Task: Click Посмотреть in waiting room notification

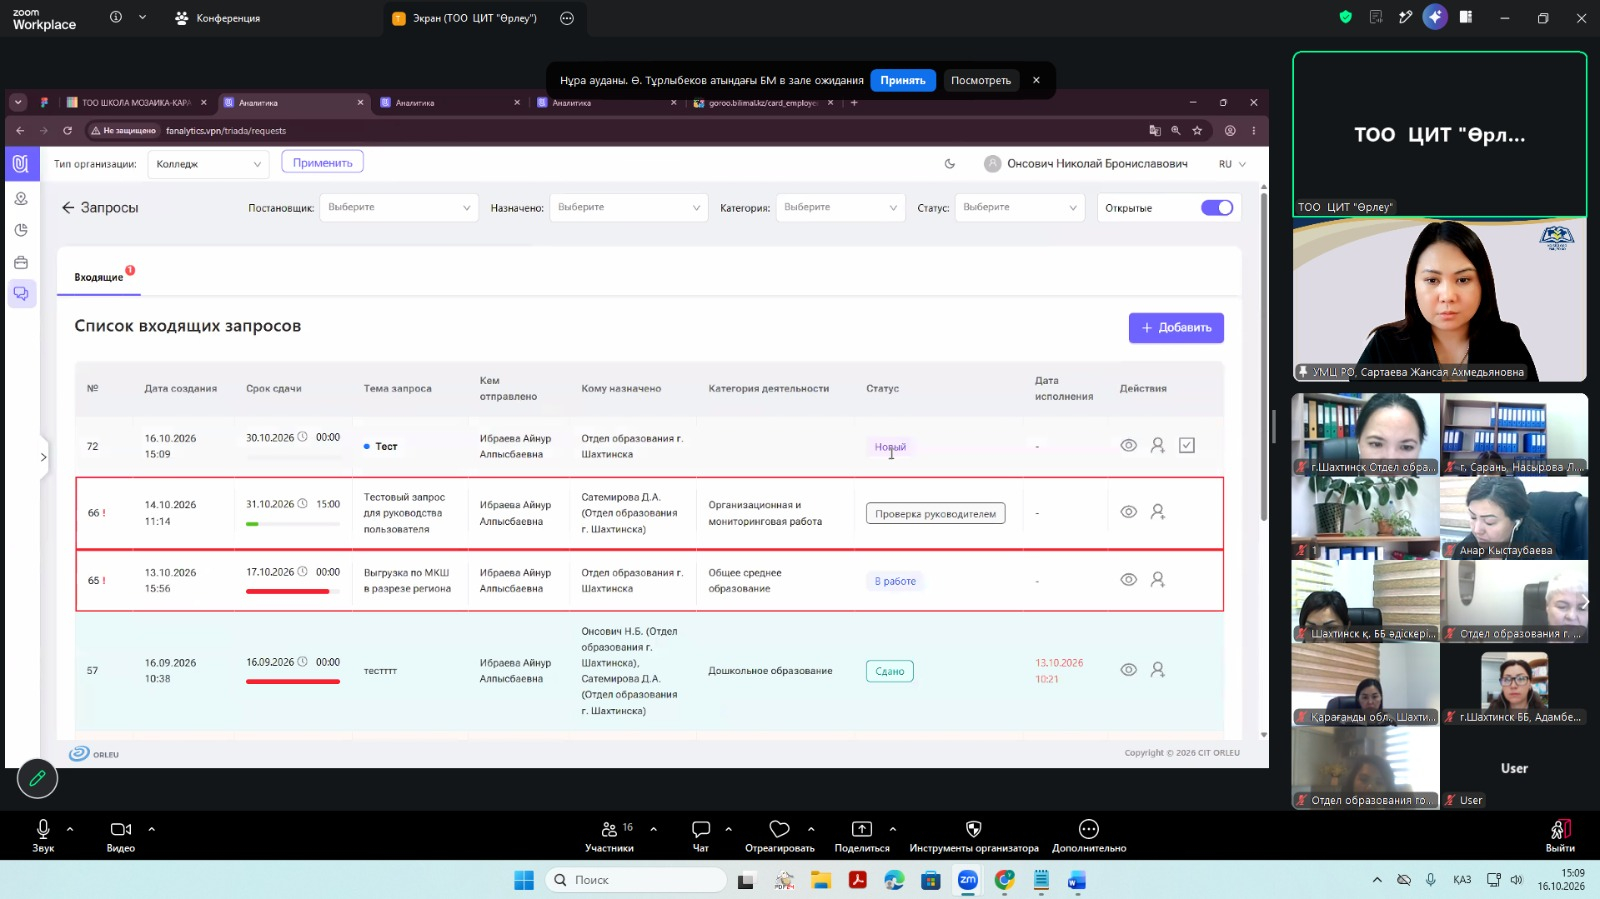Action: (981, 81)
